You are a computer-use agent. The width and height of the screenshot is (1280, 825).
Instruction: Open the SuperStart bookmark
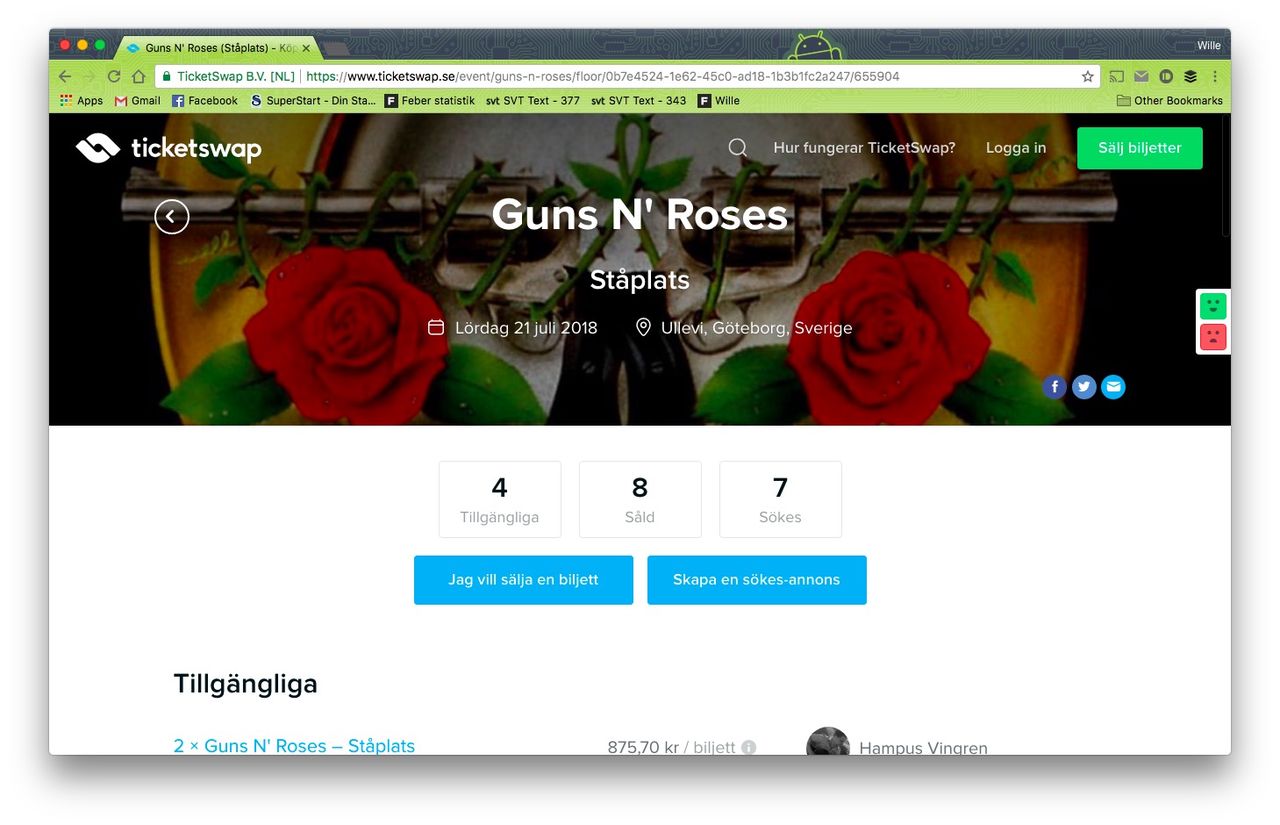coord(313,100)
